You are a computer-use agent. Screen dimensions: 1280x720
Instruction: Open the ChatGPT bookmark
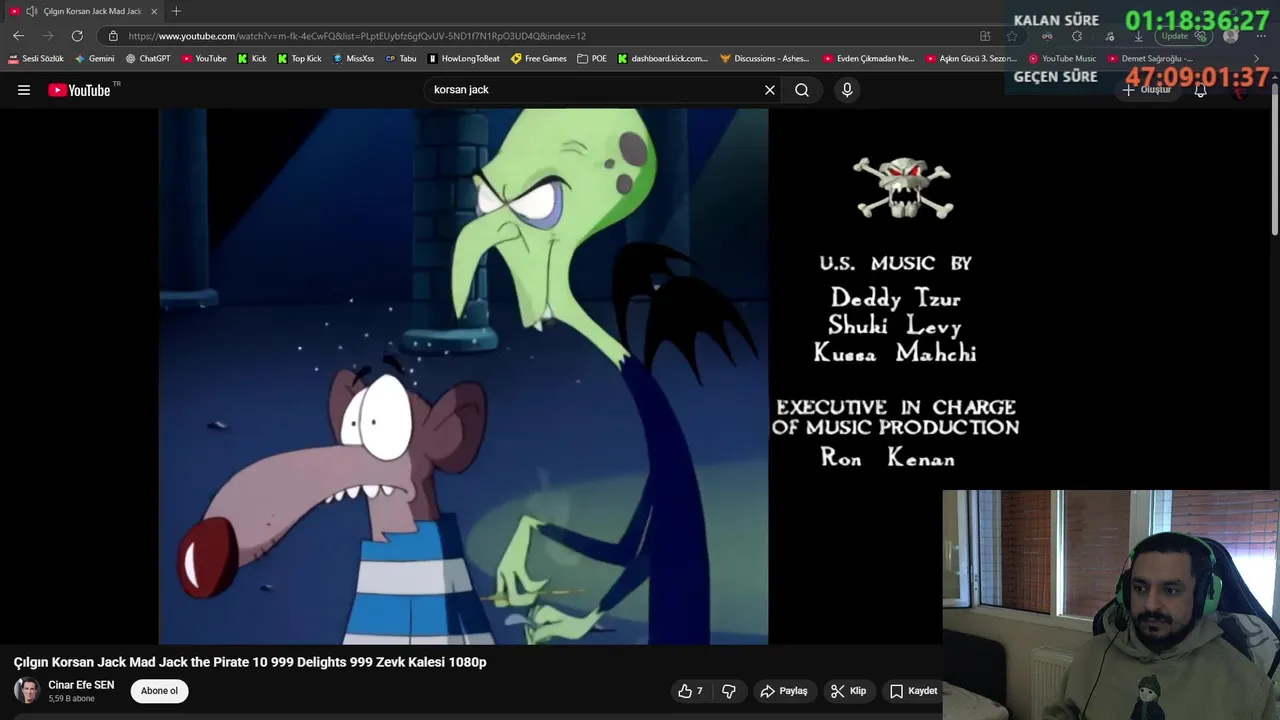point(148,59)
